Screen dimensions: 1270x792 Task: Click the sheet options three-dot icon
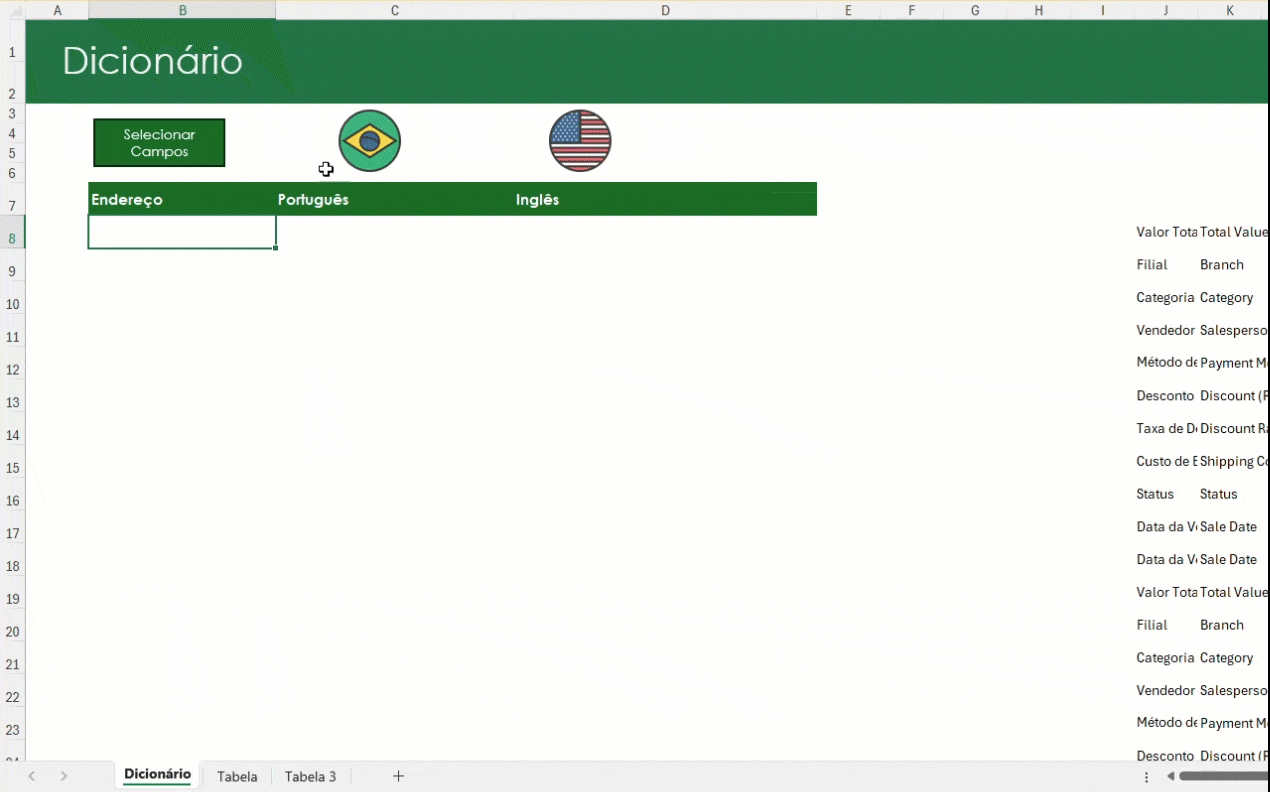[x=1146, y=777]
